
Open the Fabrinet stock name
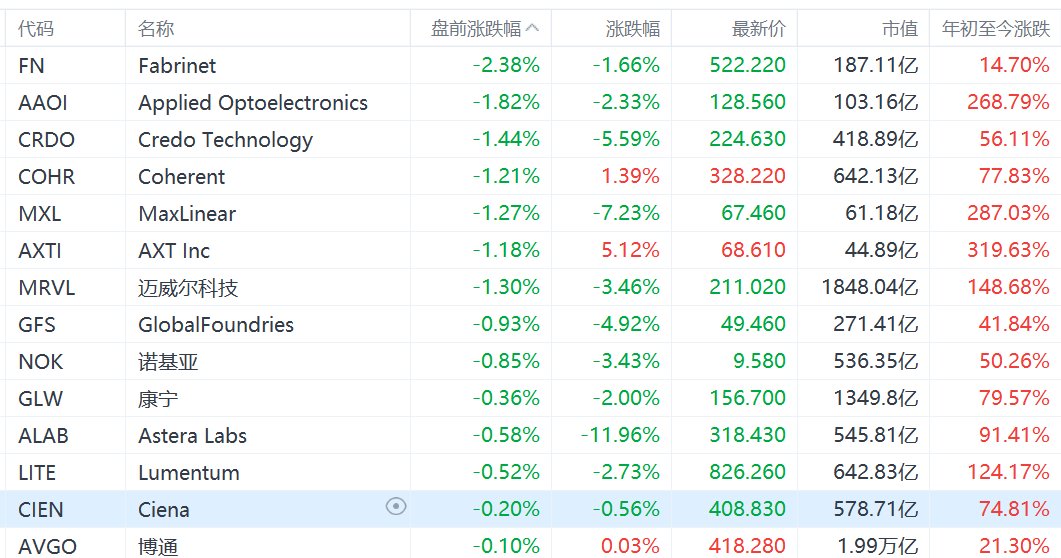point(177,66)
